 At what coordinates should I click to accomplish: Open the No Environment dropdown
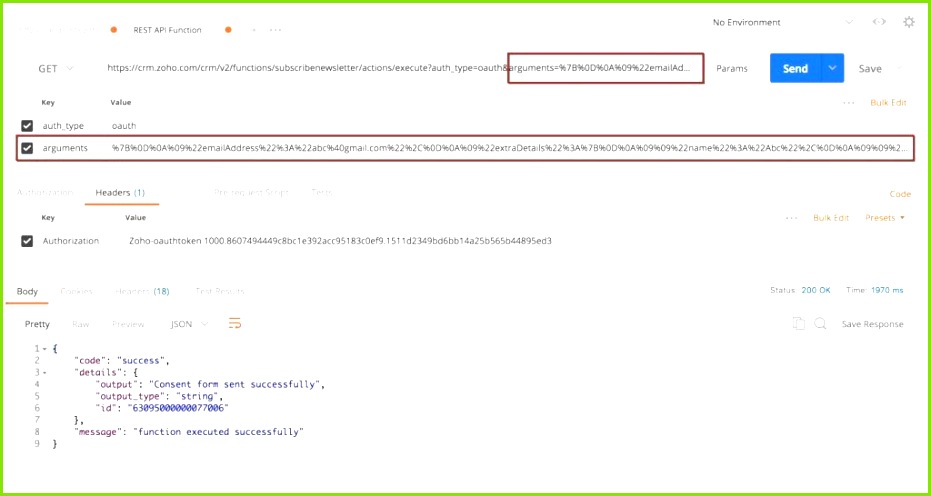[783, 23]
